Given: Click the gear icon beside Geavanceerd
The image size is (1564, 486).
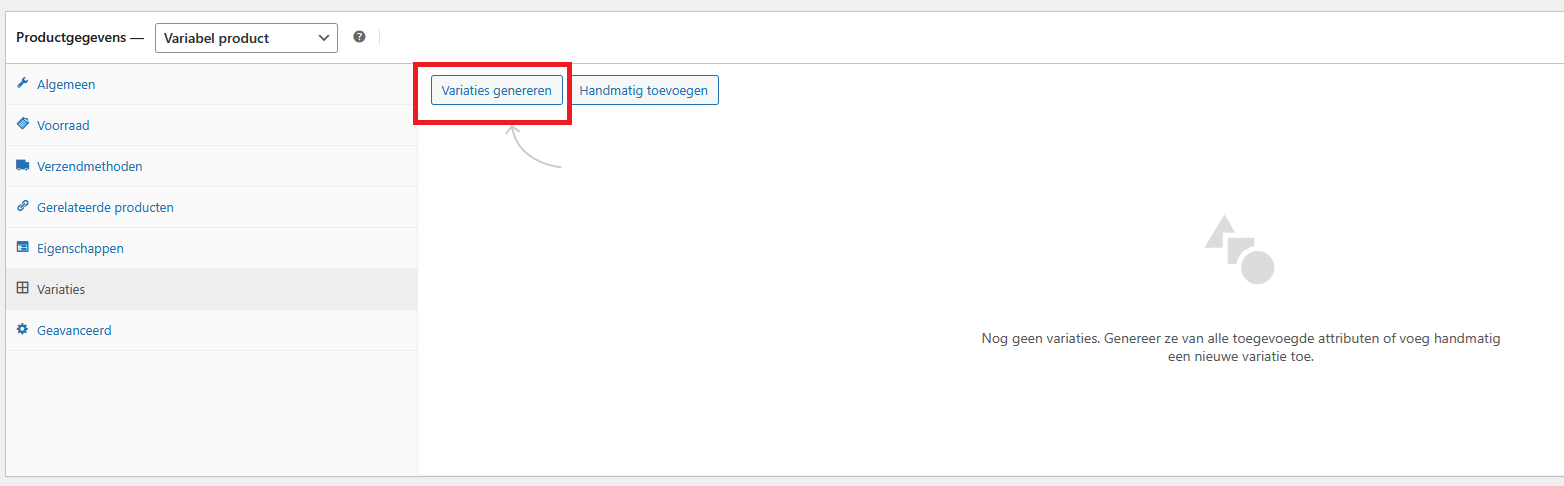Looking at the screenshot, I should tap(23, 330).
